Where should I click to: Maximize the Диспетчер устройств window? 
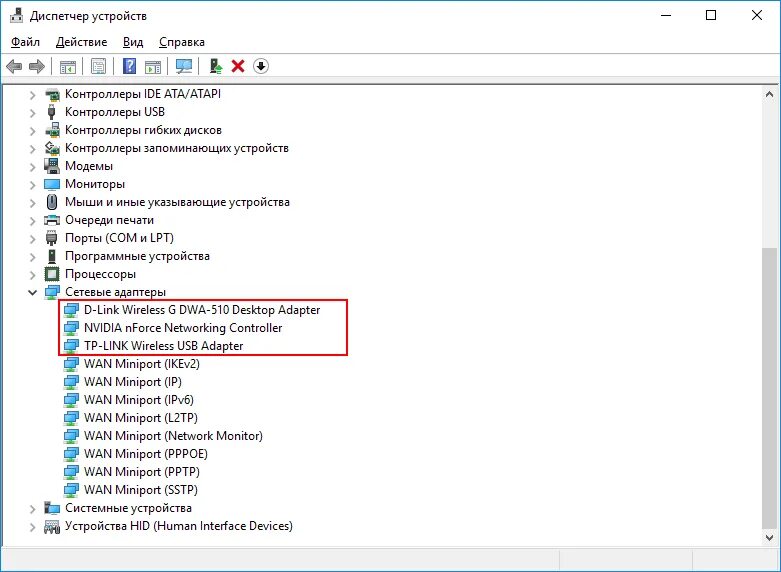tap(711, 15)
